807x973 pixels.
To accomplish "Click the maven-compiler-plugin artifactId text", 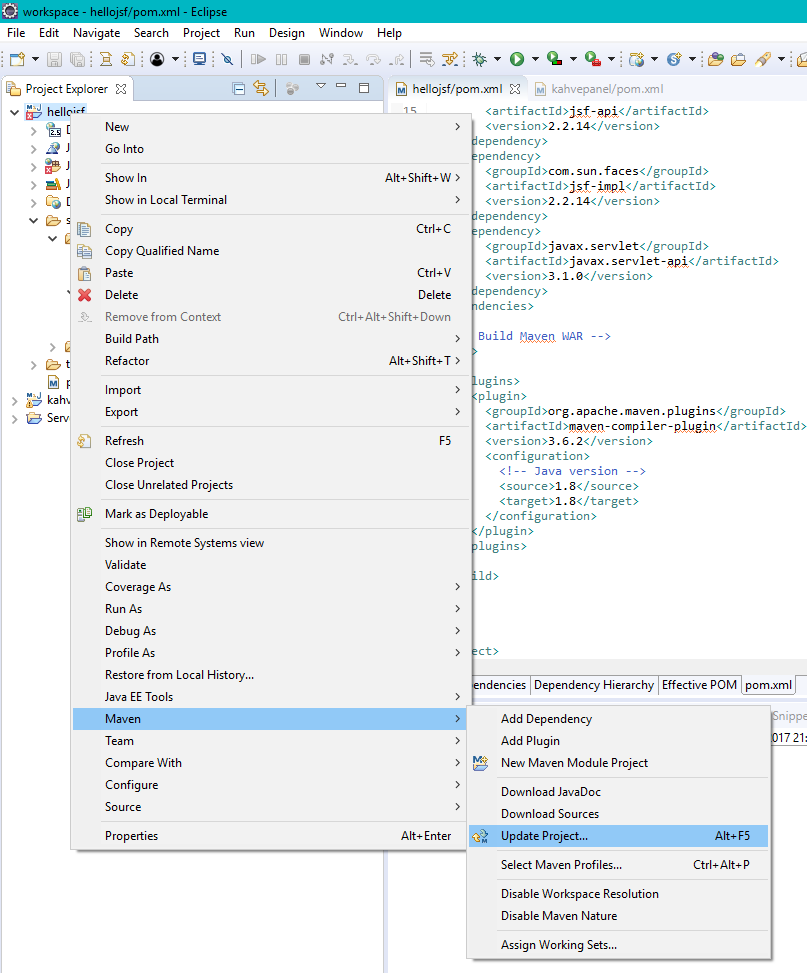I will (x=642, y=426).
